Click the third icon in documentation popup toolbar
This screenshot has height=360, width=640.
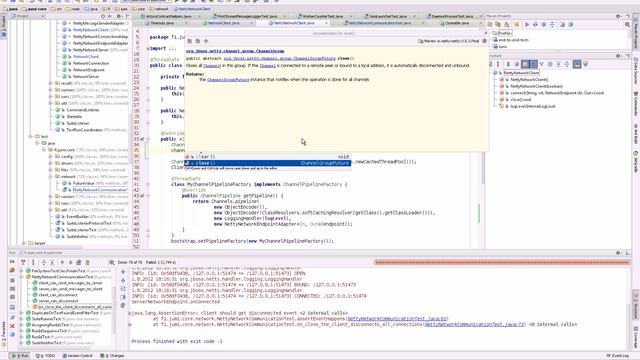coord(206,41)
